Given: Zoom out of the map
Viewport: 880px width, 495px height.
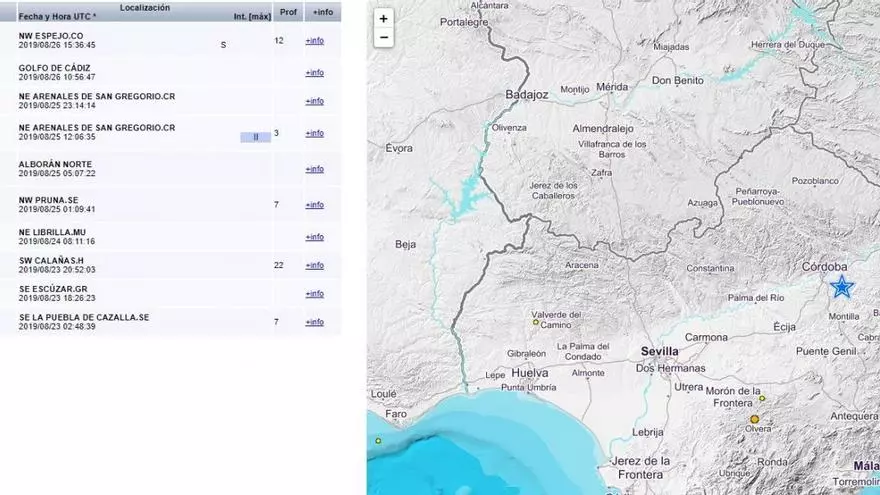Looking at the screenshot, I should pyautogui.click(x=384, y=38).
